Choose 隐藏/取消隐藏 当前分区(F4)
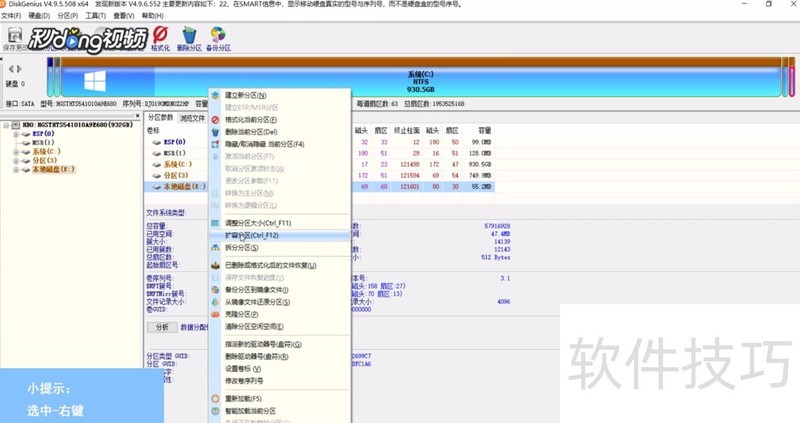Image resolution: width=800 pixels, height=423 pixels. (280, 144)
